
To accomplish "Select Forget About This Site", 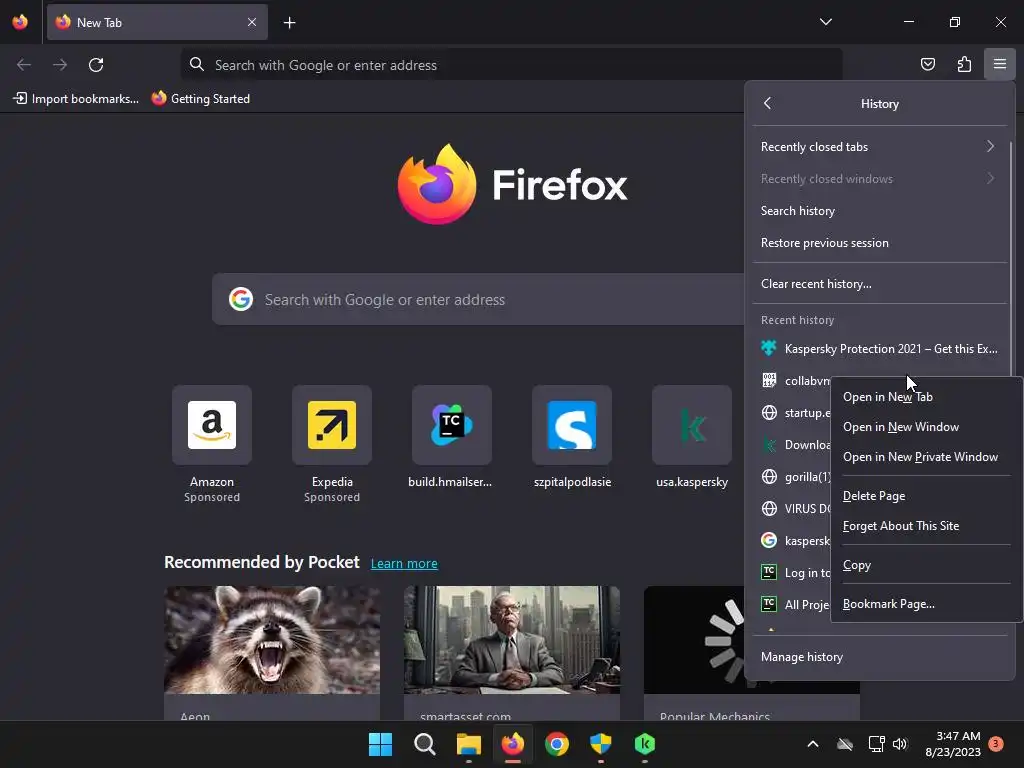I will point(927,526).
